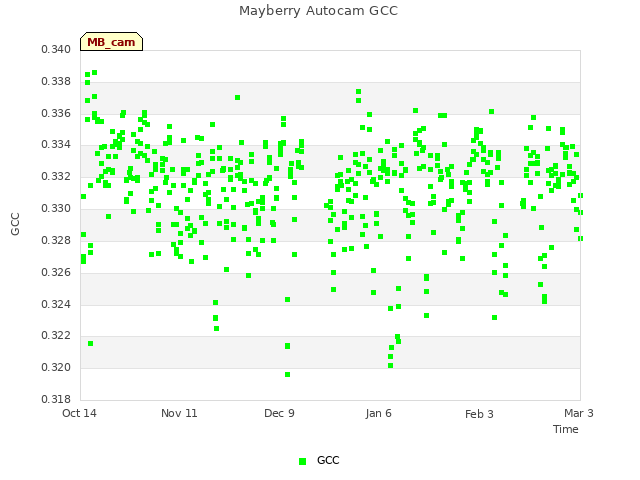Click the 0.320 y-axis value
Image resolution: width=640 pixels, height=480 pixels.
[x=56, y=367]
